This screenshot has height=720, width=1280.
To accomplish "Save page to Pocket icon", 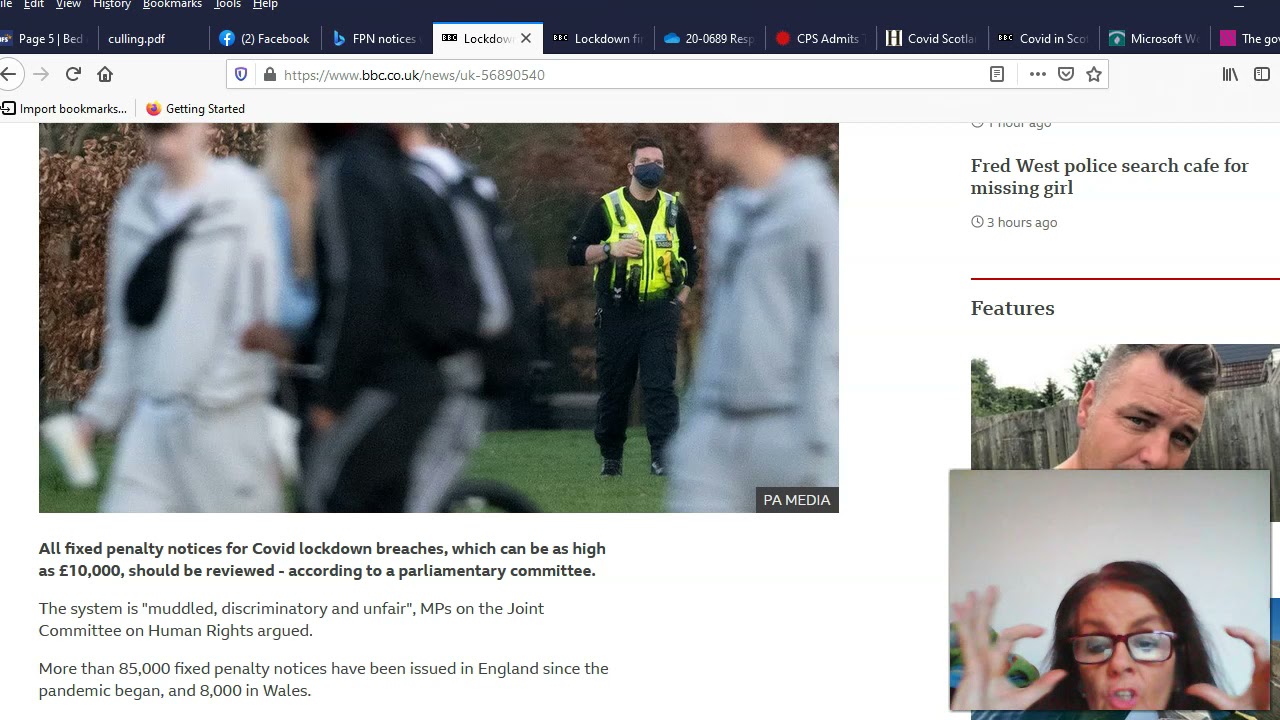I will click(1066, 74).
